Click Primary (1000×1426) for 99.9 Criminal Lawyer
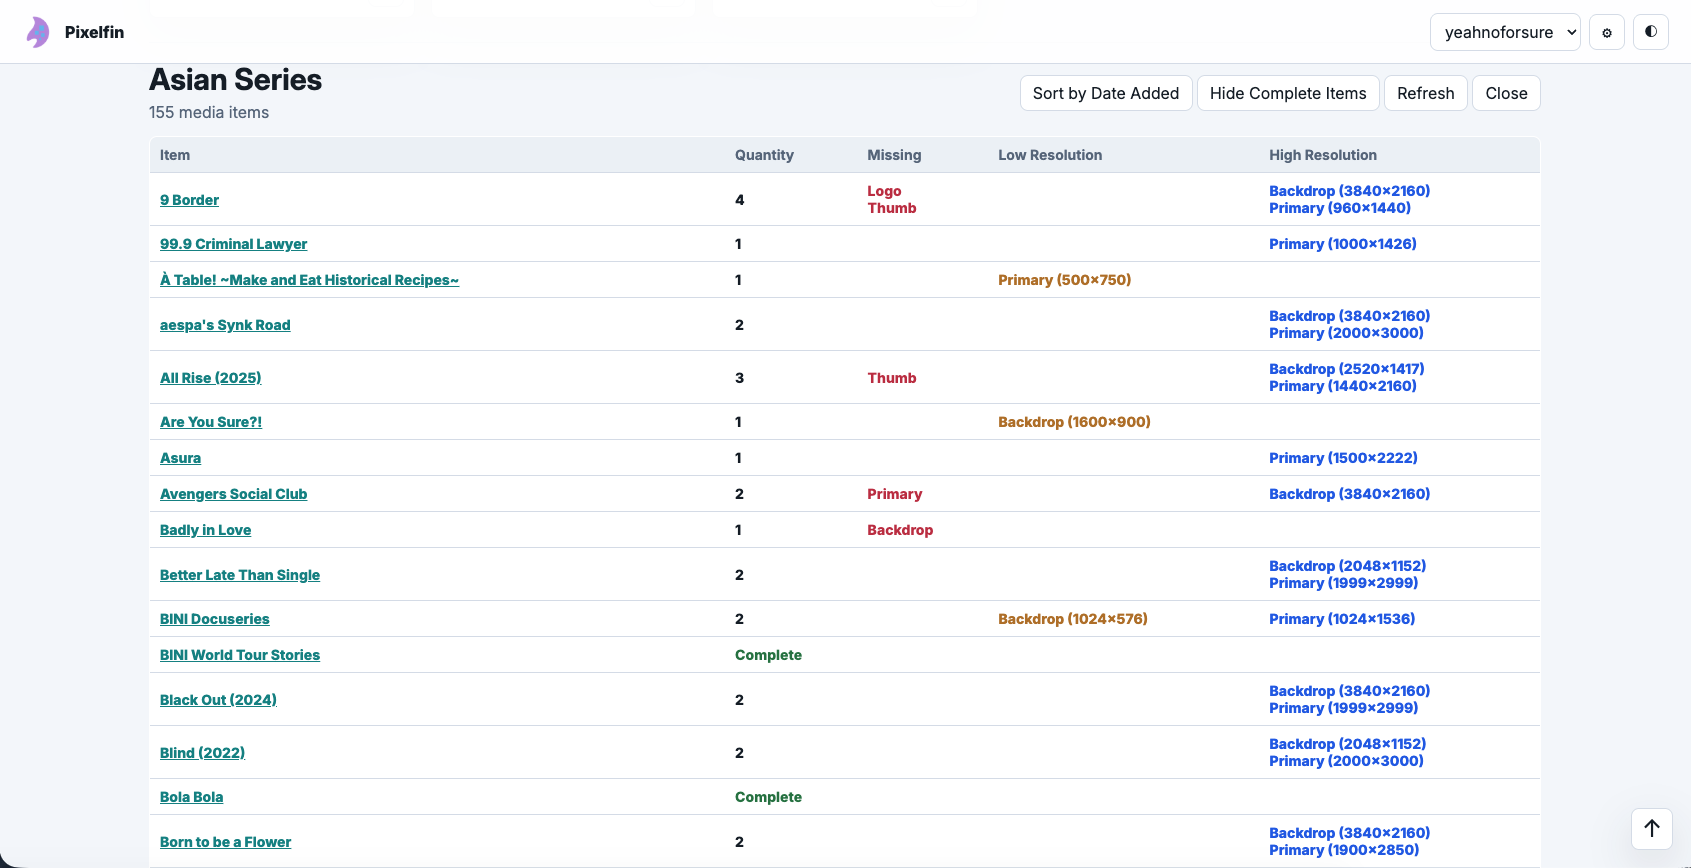This screenshot has height=868, width=1691. pyautogui.click(x=1343, y=244)
